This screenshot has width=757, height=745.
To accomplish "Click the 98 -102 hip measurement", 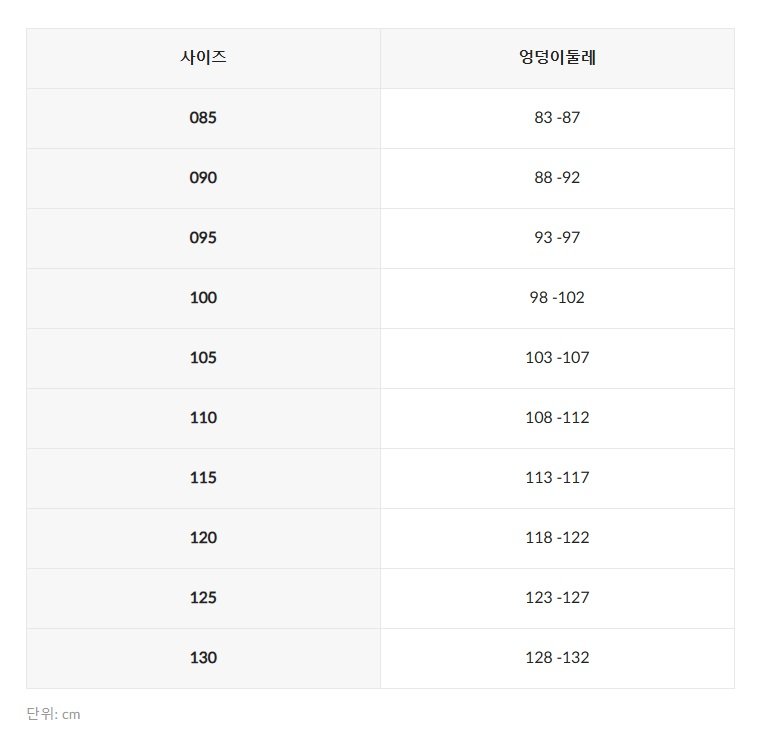I will 557,298.
